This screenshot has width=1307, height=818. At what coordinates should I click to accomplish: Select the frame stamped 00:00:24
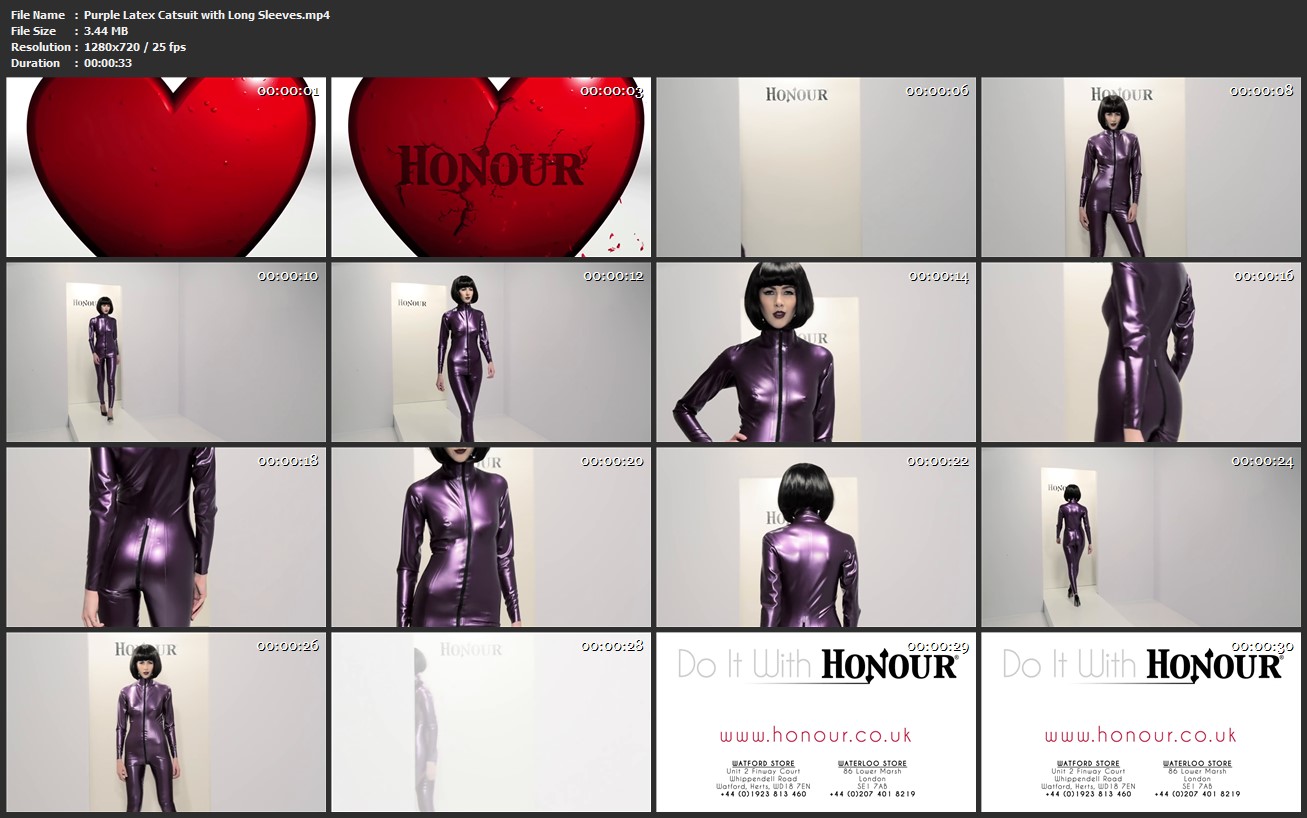(1141, 537)
